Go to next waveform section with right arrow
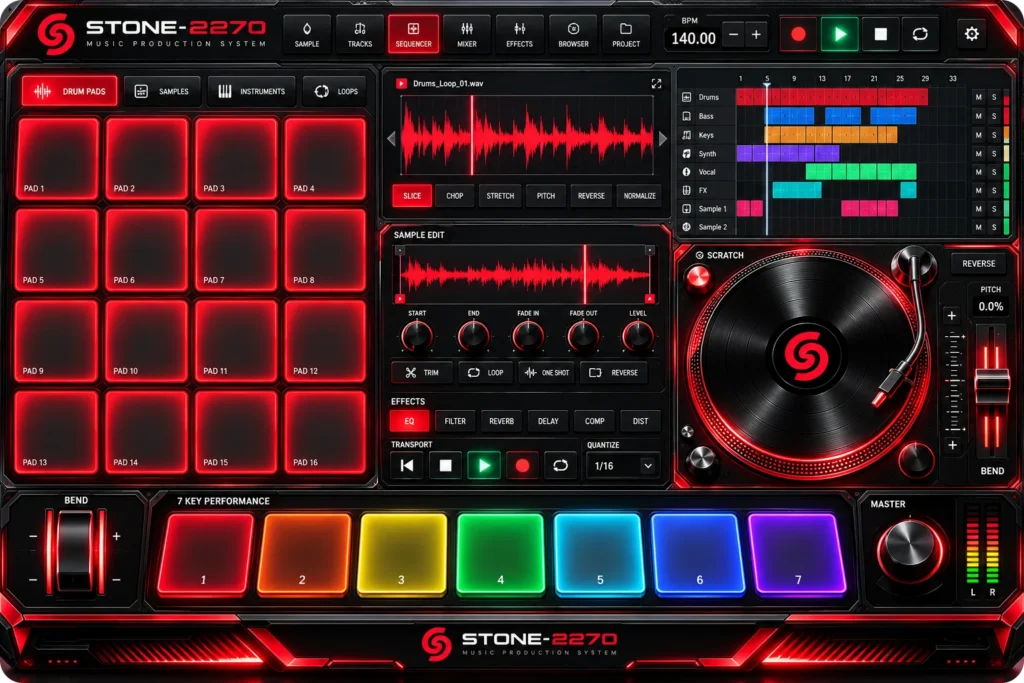The image size is (1024, 683). coord(663,138)
